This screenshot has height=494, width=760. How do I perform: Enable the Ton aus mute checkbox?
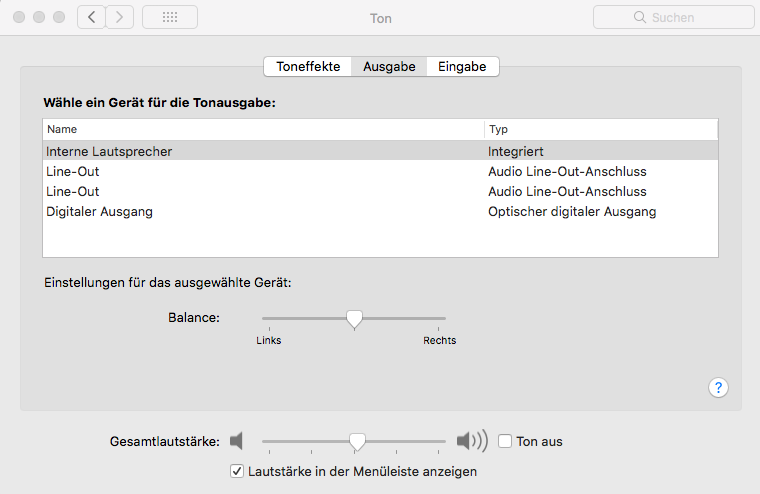[505, 441]
